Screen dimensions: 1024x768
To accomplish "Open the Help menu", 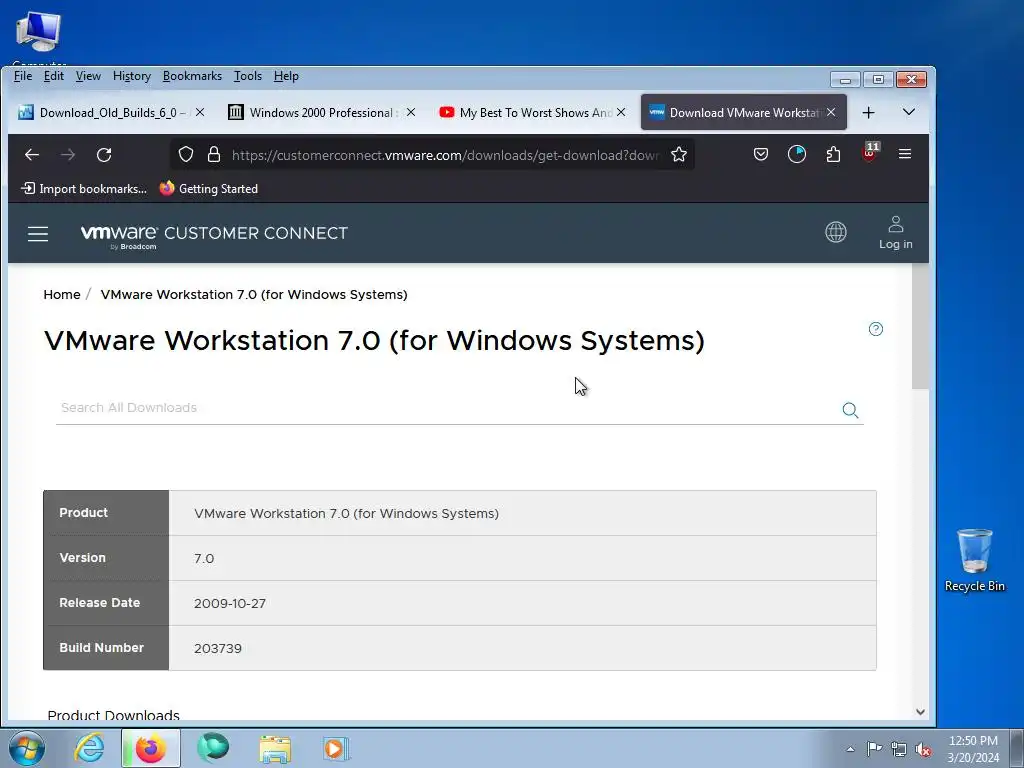I will click(286, 76).
